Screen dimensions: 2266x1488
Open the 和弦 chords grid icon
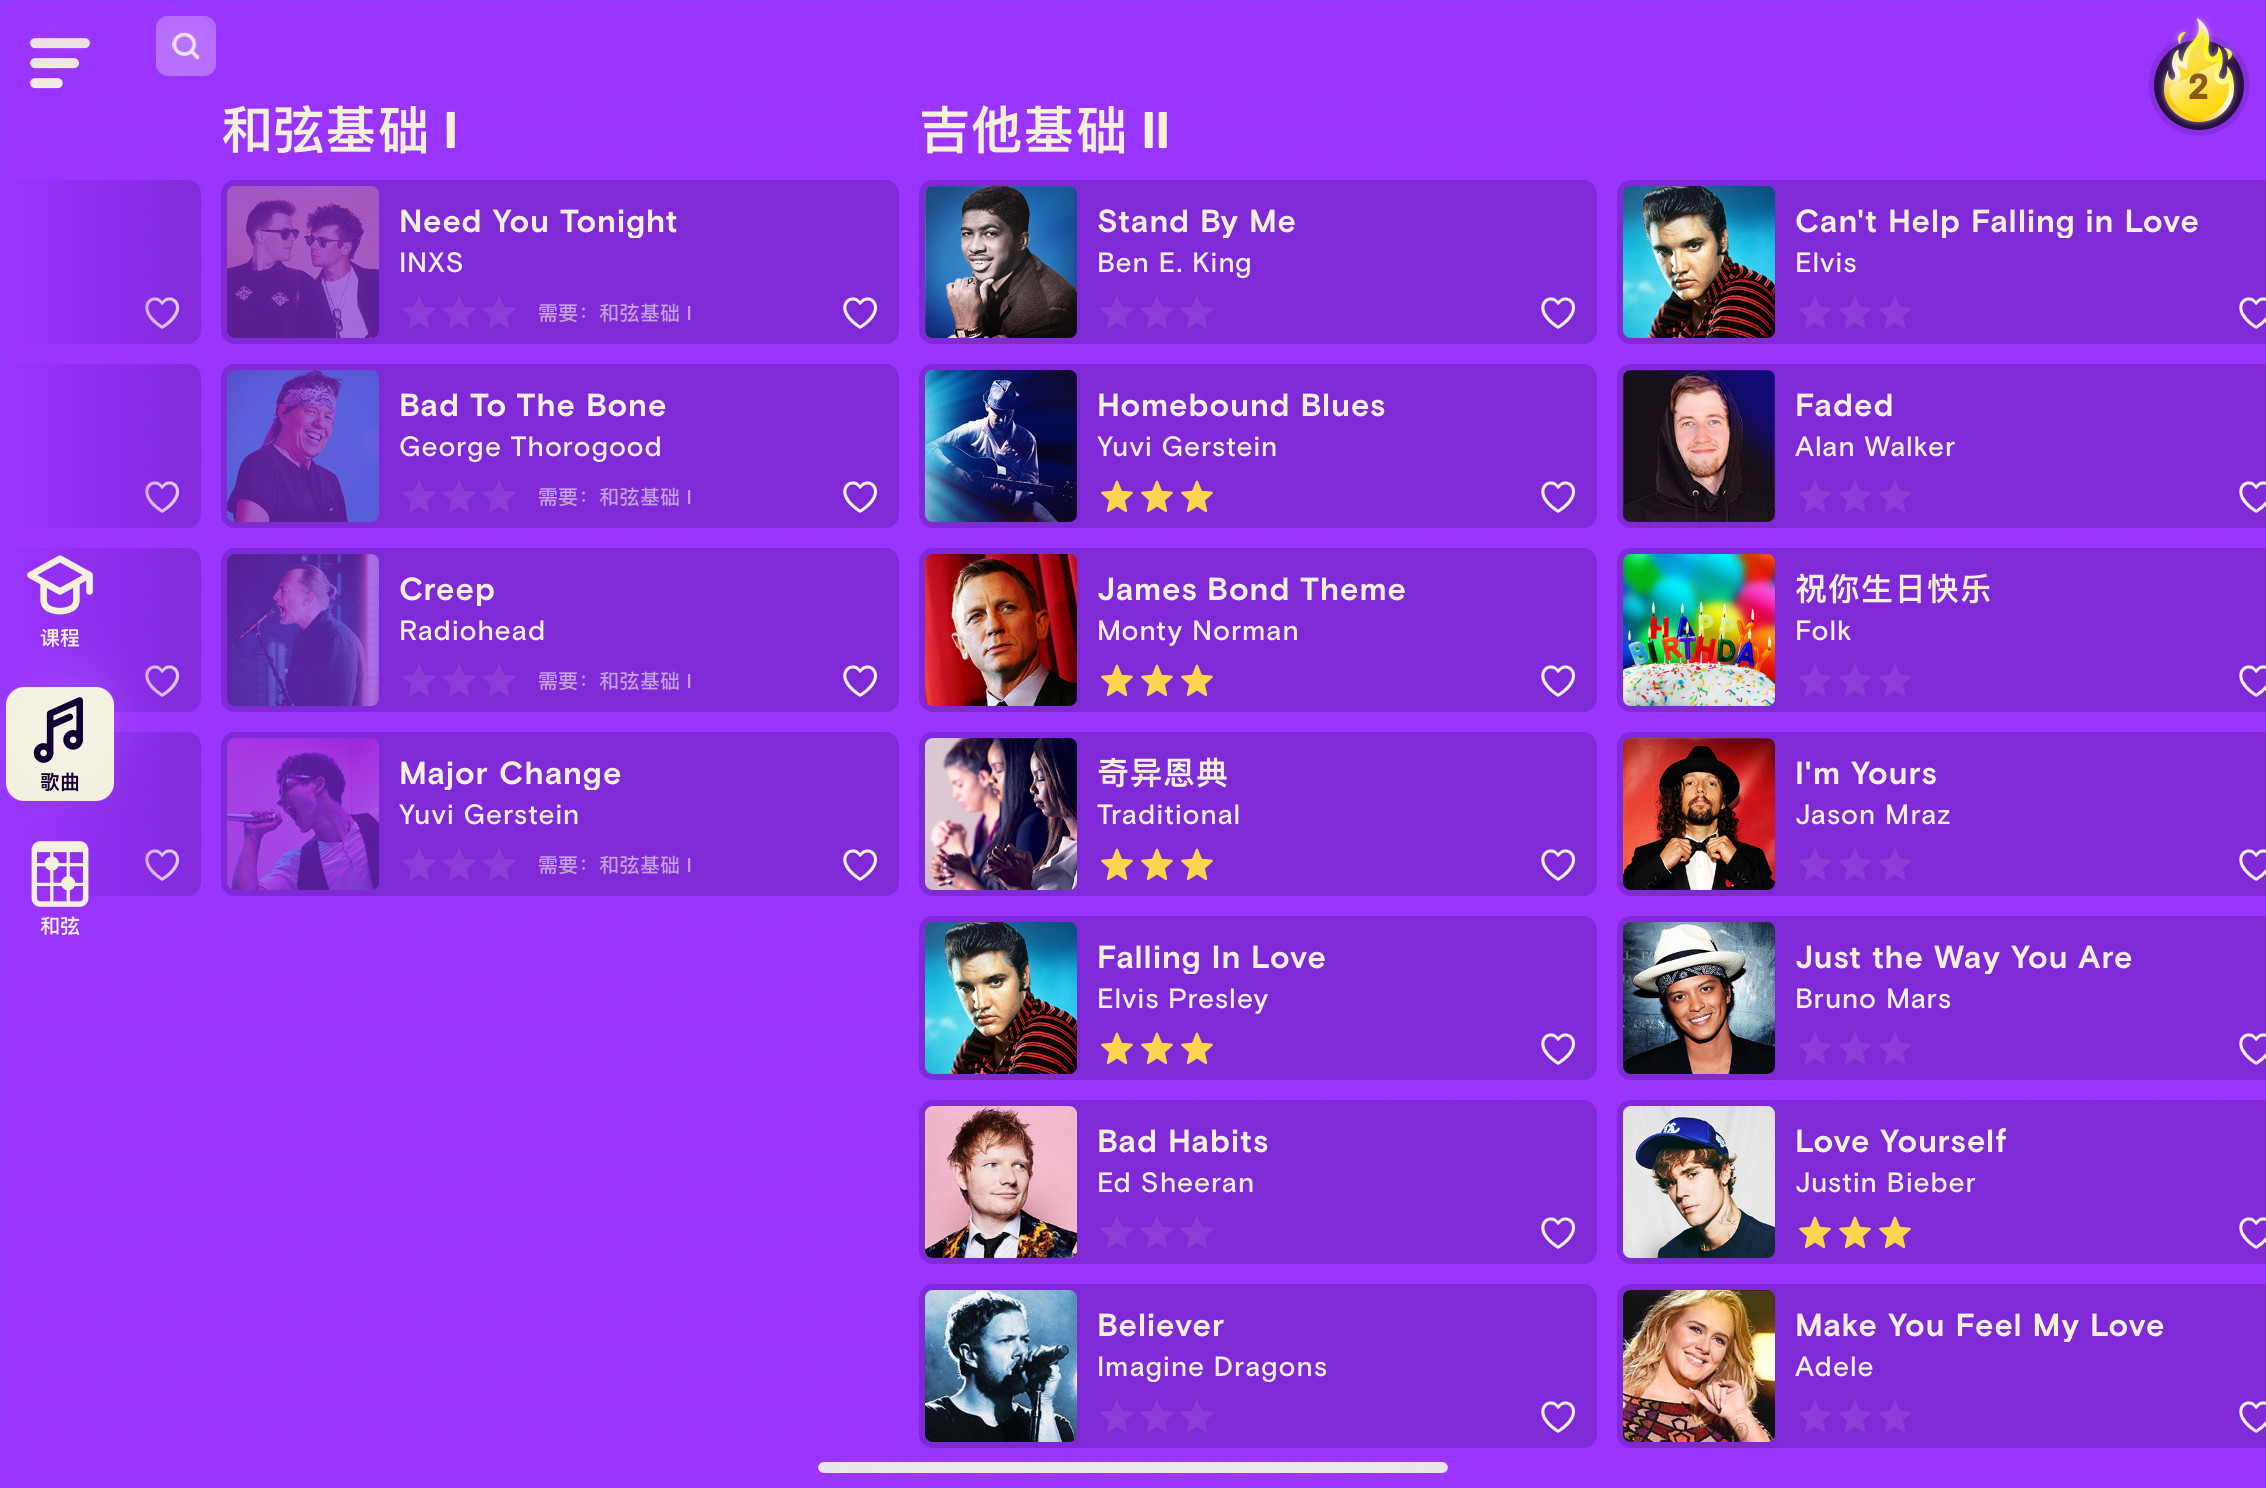(60, 888)
